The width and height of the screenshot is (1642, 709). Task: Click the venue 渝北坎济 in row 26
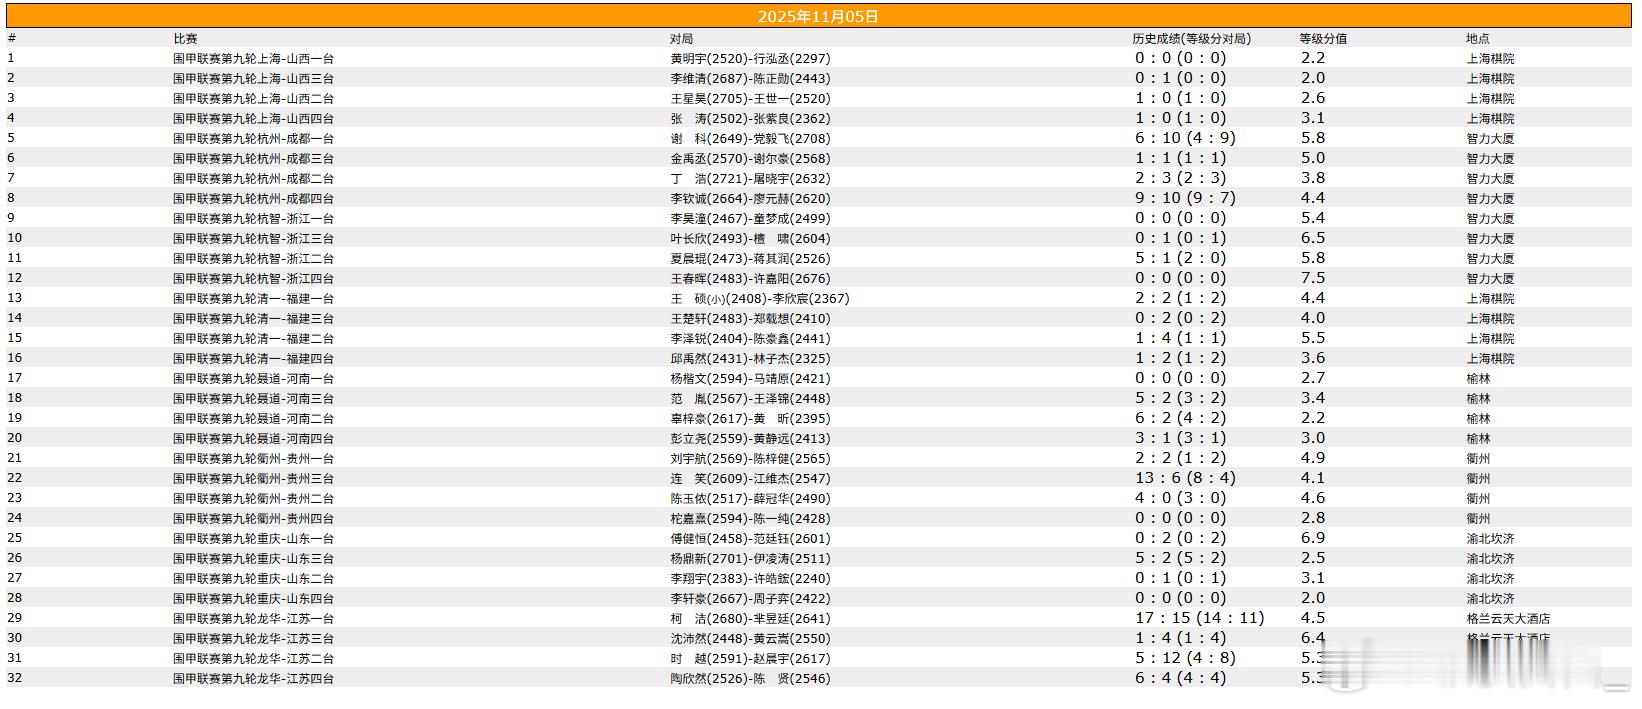[1490, 559]
